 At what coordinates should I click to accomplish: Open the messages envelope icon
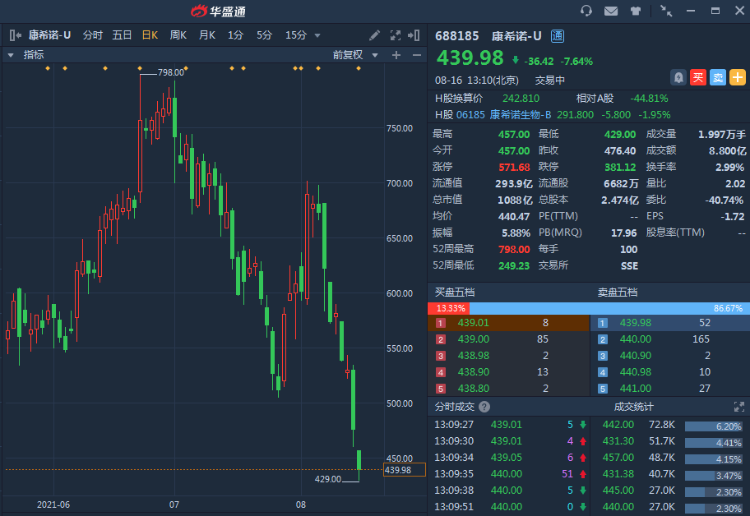pyautogui.click(x=611, y=11)
